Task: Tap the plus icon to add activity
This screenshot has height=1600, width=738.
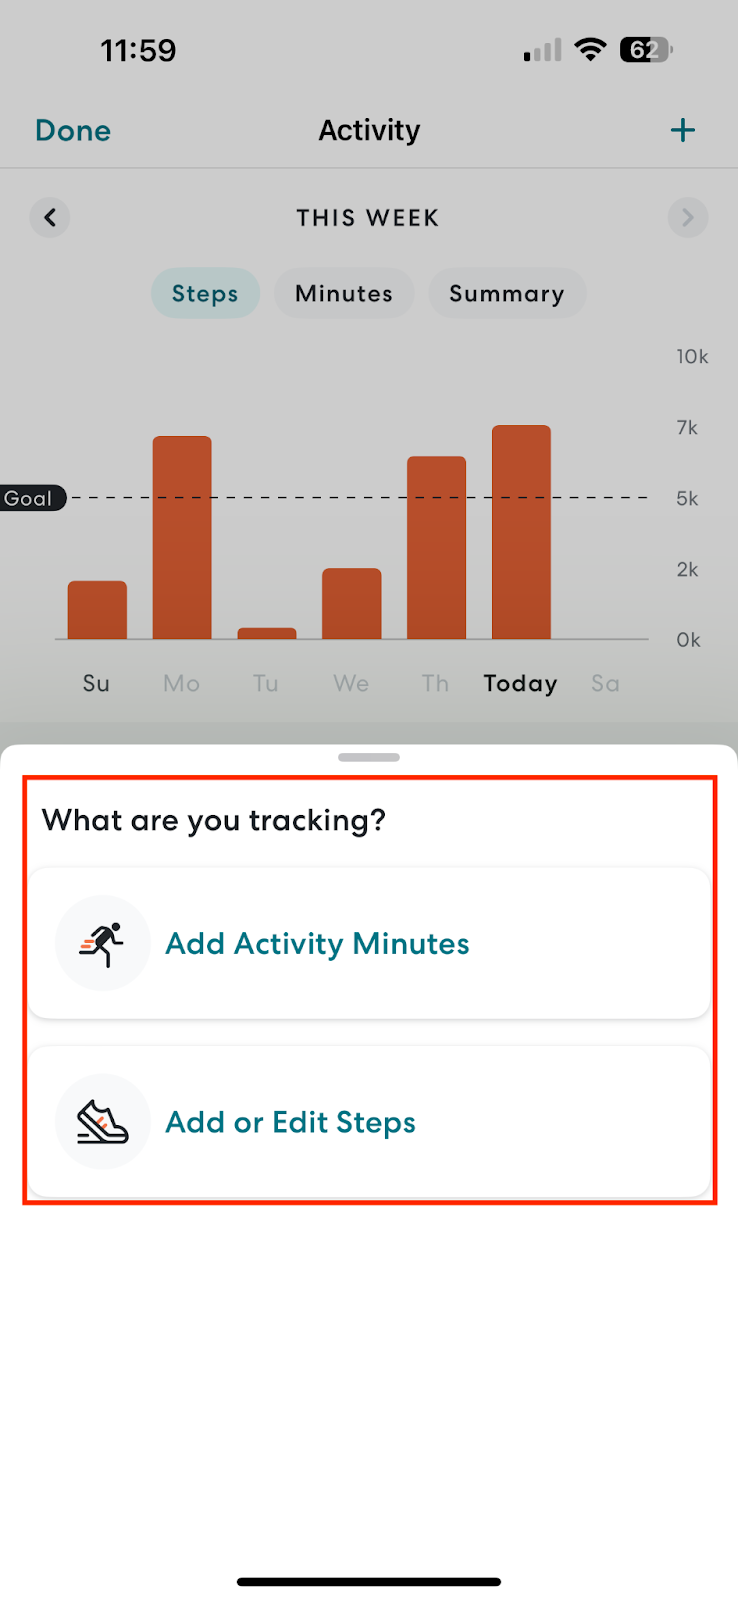Action: [x=682, y=130]
